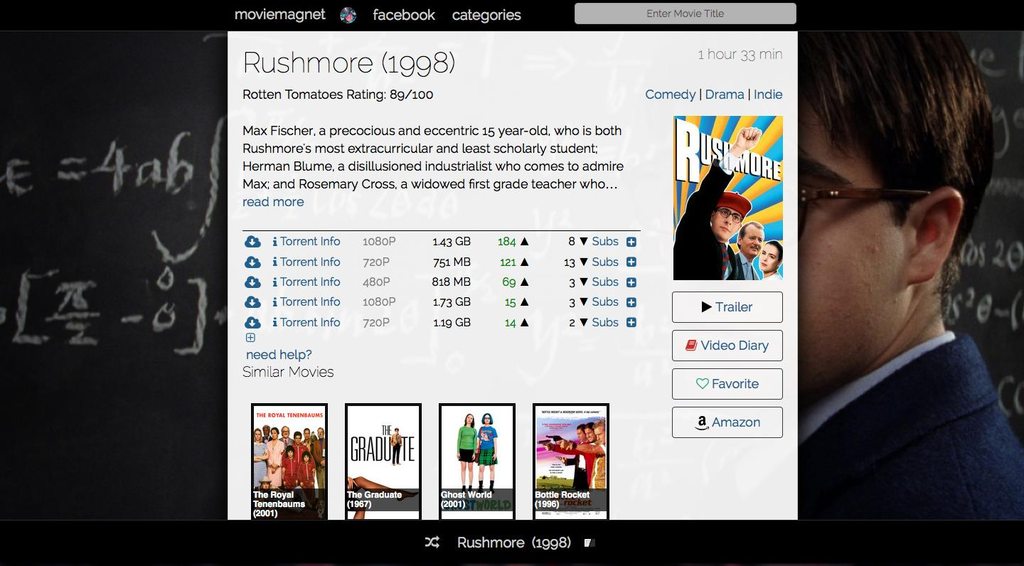Viewport: 1024px width, 566px height.
Task: Click the upvote arrow next to 15
Action: [524, 302]
